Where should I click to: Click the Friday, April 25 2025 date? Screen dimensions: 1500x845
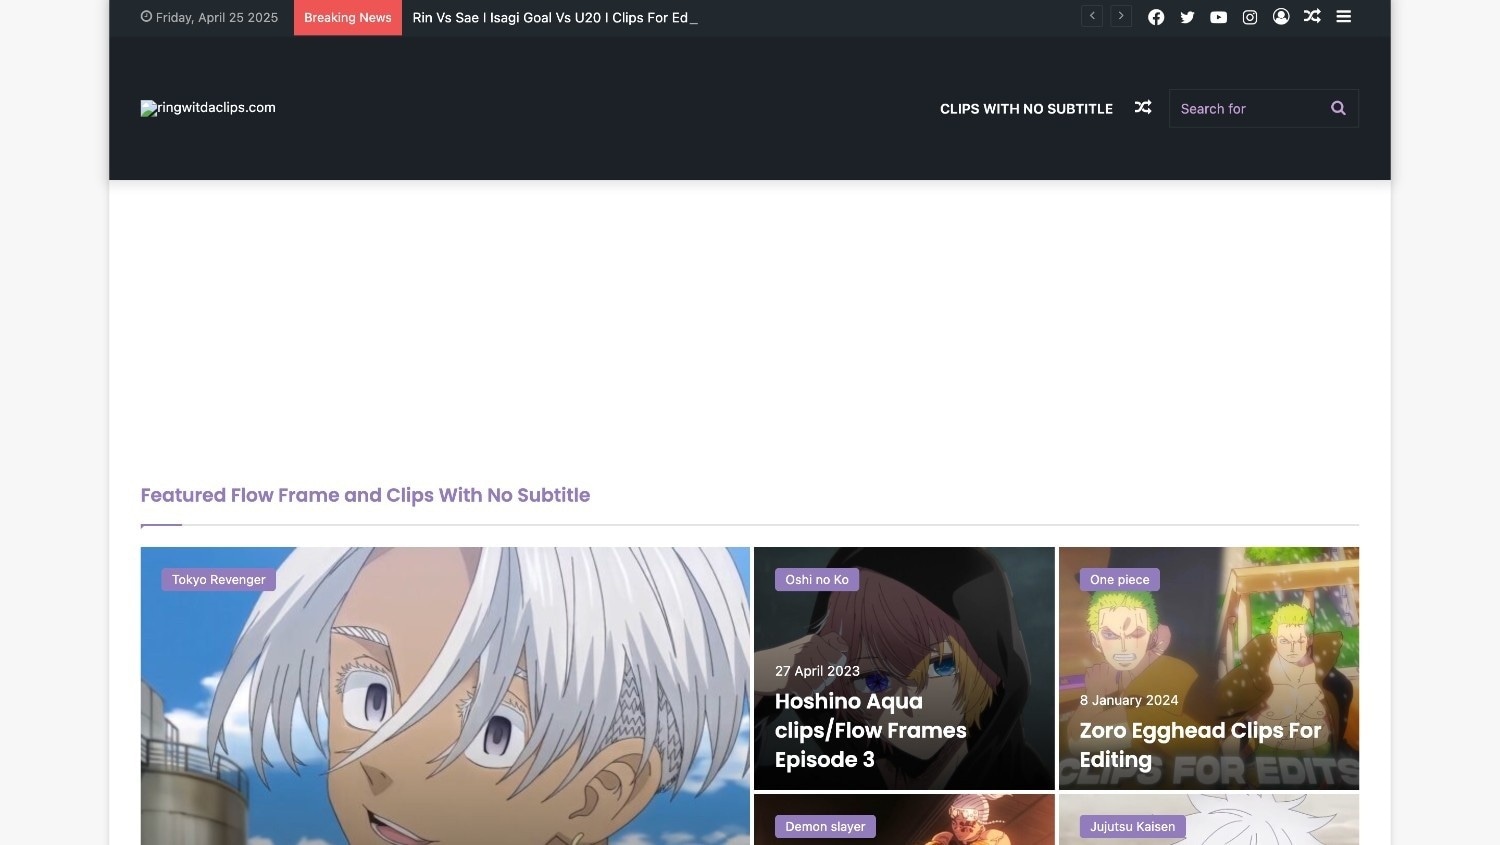click(x=209, y=18)
